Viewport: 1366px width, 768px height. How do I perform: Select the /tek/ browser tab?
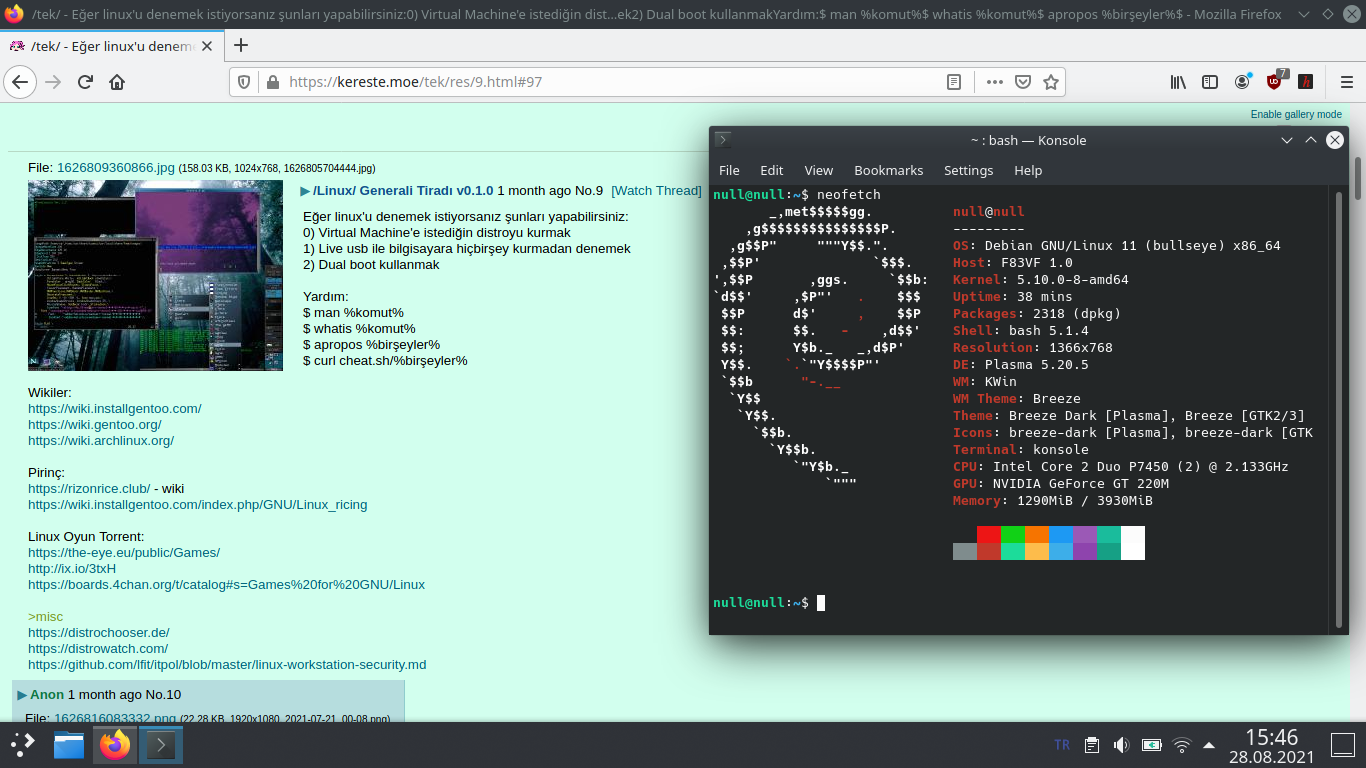click(113, 46)
